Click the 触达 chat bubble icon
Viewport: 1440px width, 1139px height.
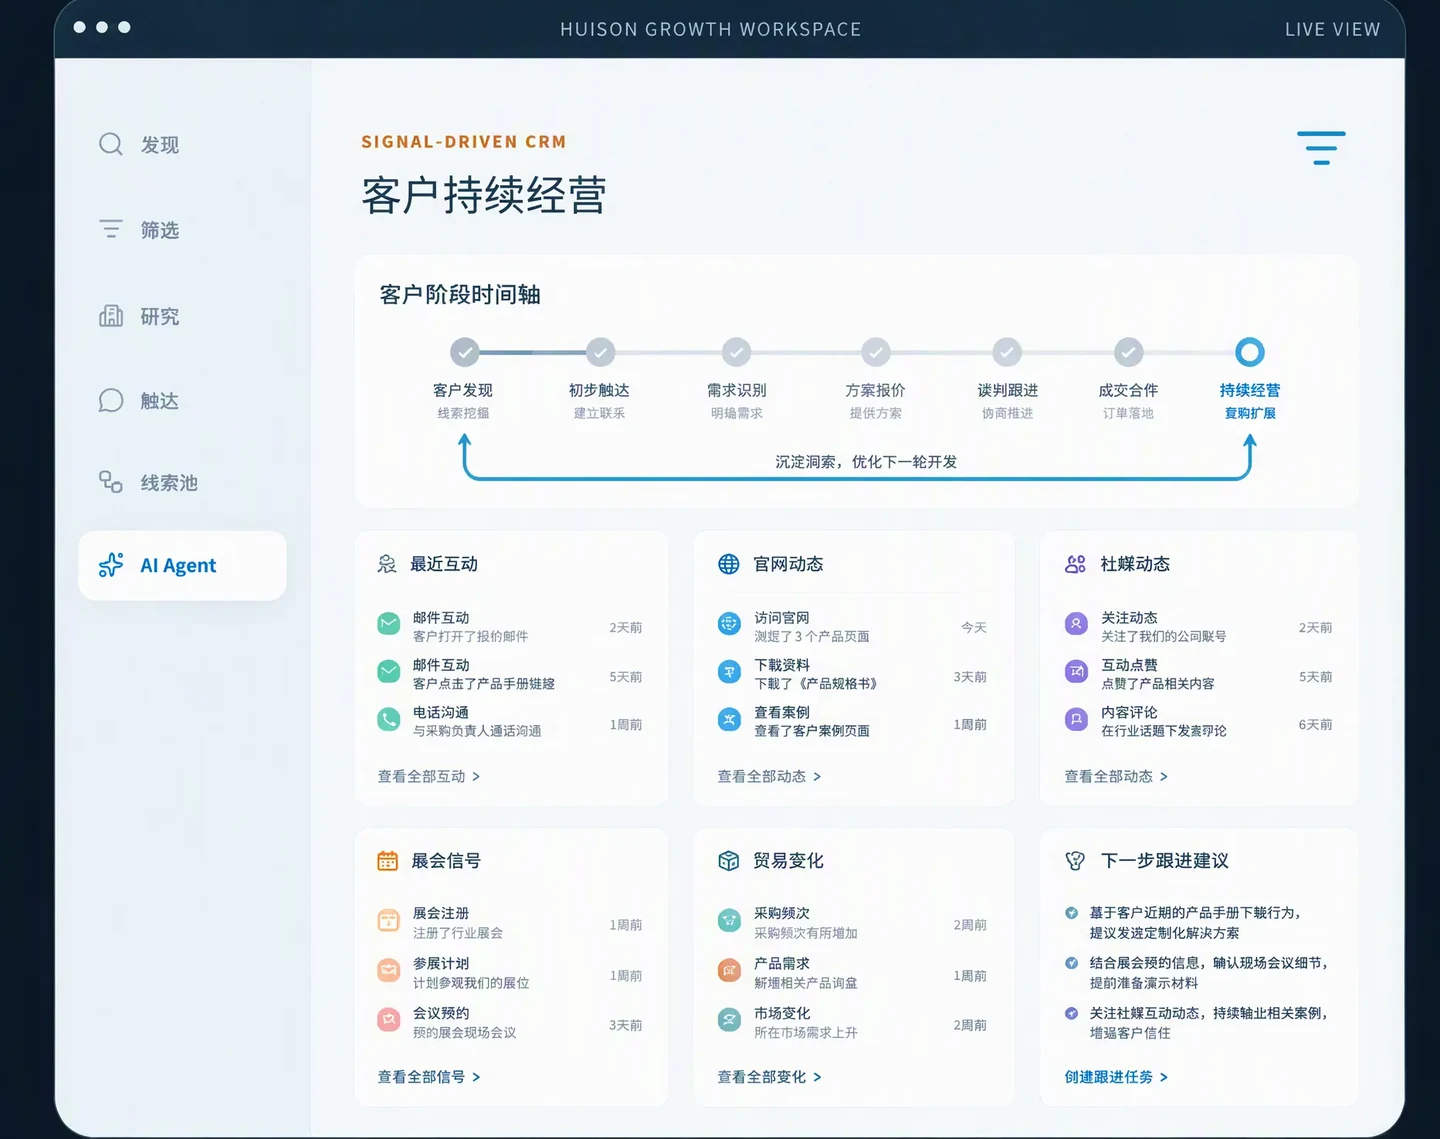[111, 401]
